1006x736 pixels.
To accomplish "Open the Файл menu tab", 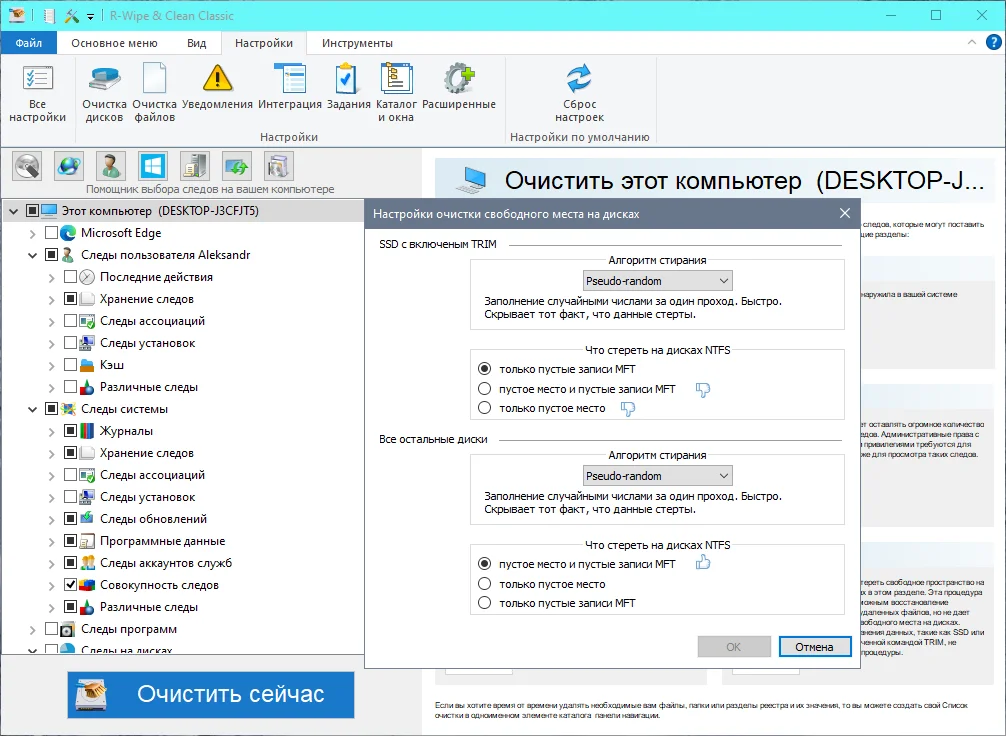I will coord(29,43).
